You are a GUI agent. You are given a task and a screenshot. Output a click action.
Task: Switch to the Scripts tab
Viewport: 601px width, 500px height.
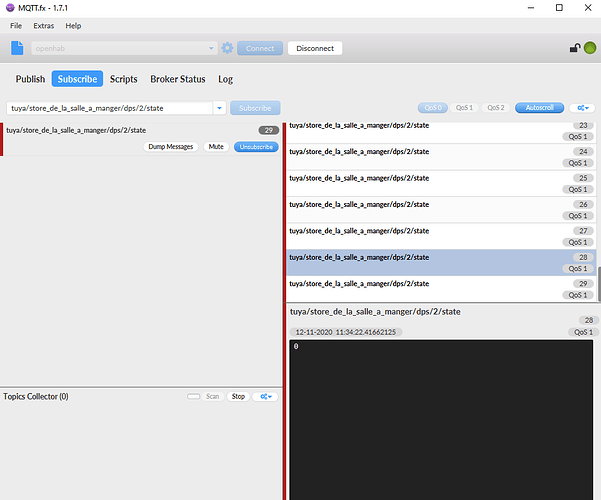(x=124, y=79)
